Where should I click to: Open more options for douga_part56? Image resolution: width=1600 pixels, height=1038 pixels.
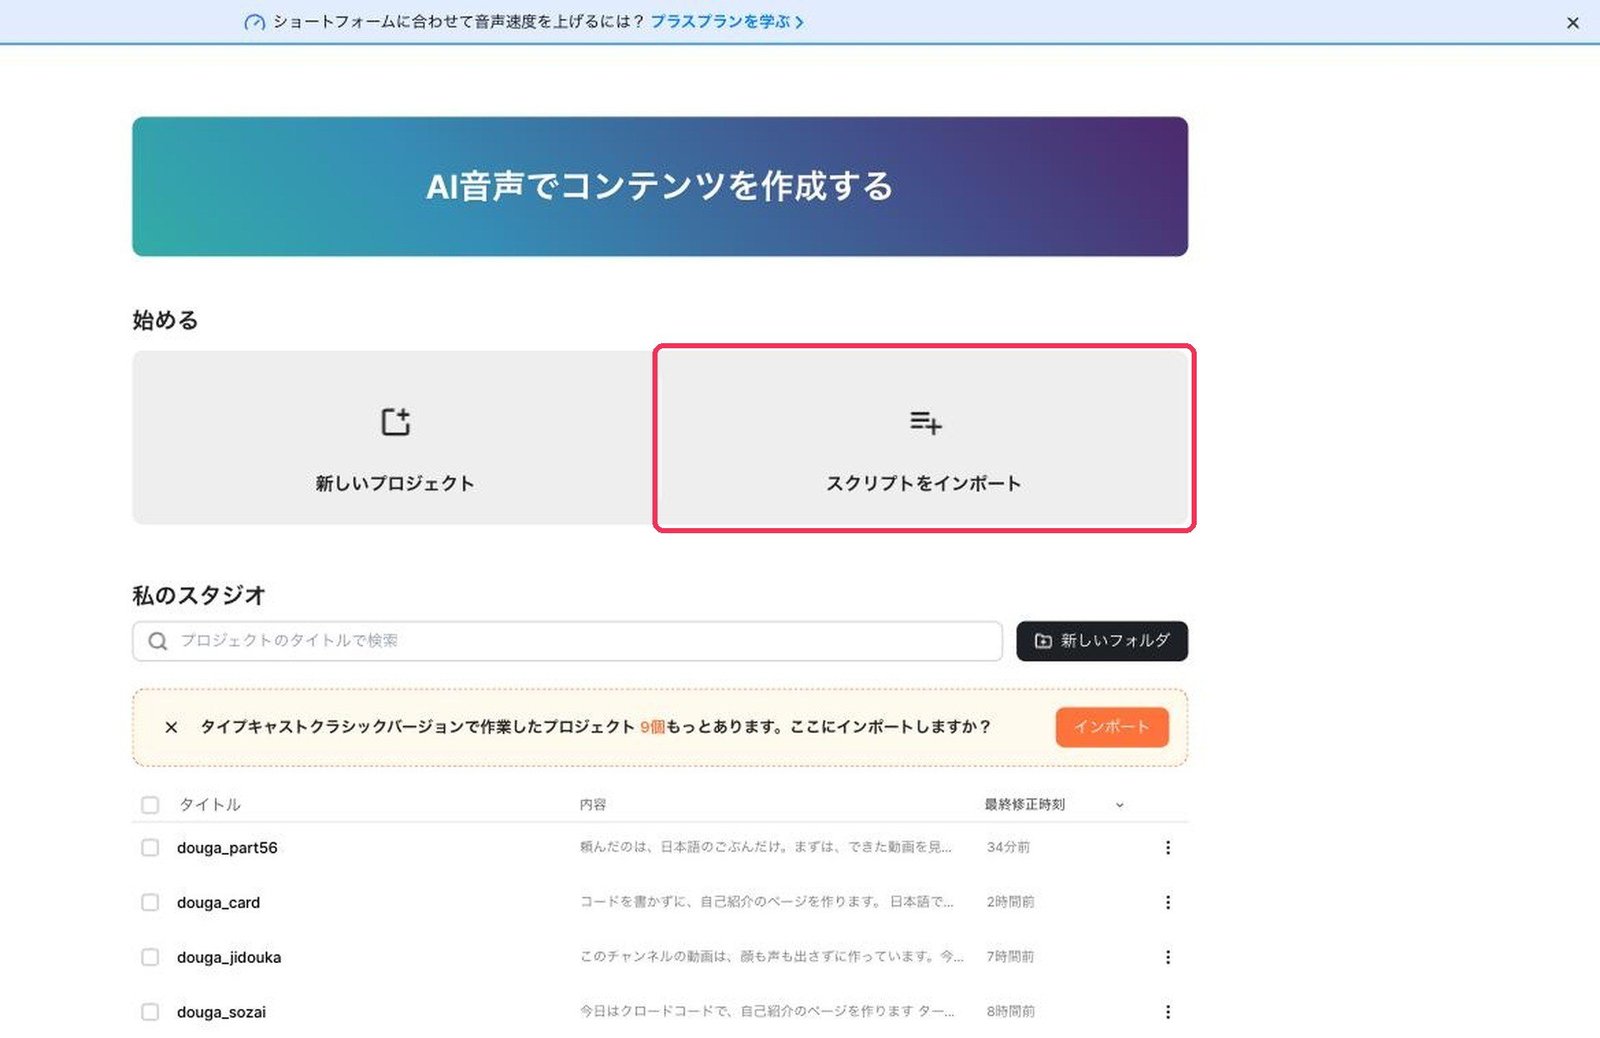[x=1167, y=848]
